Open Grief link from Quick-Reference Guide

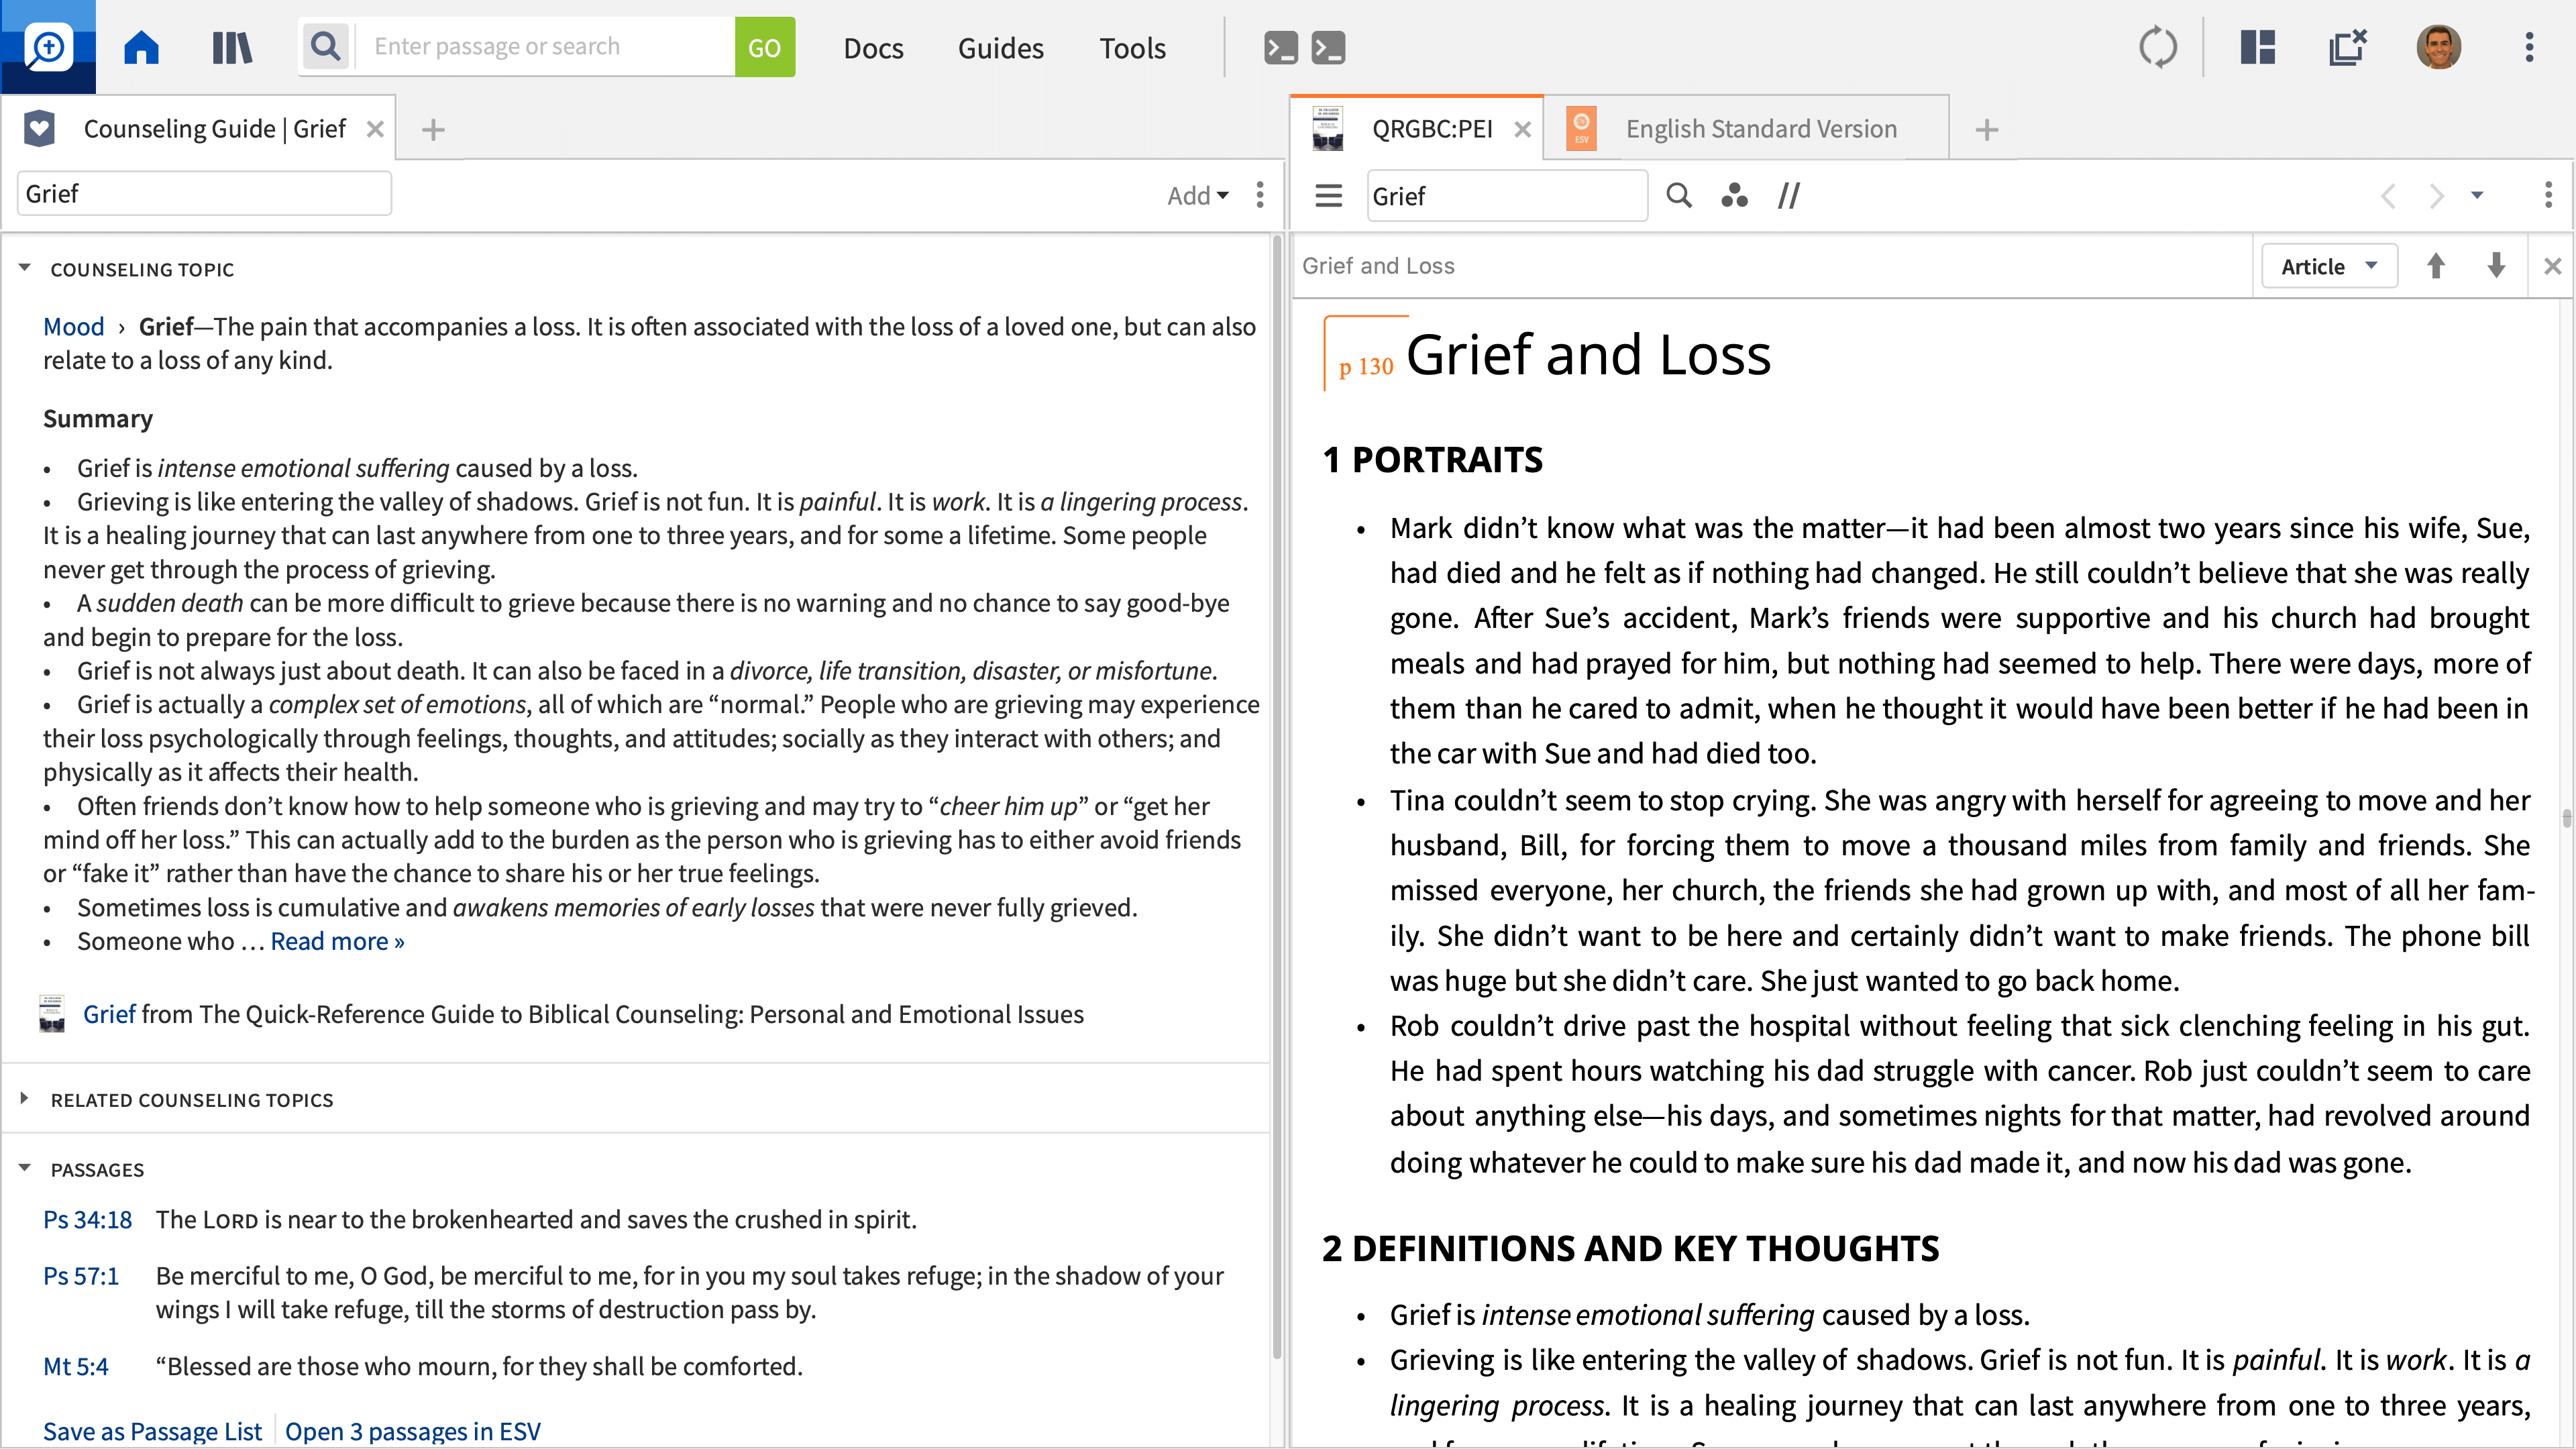point(108,1014)
